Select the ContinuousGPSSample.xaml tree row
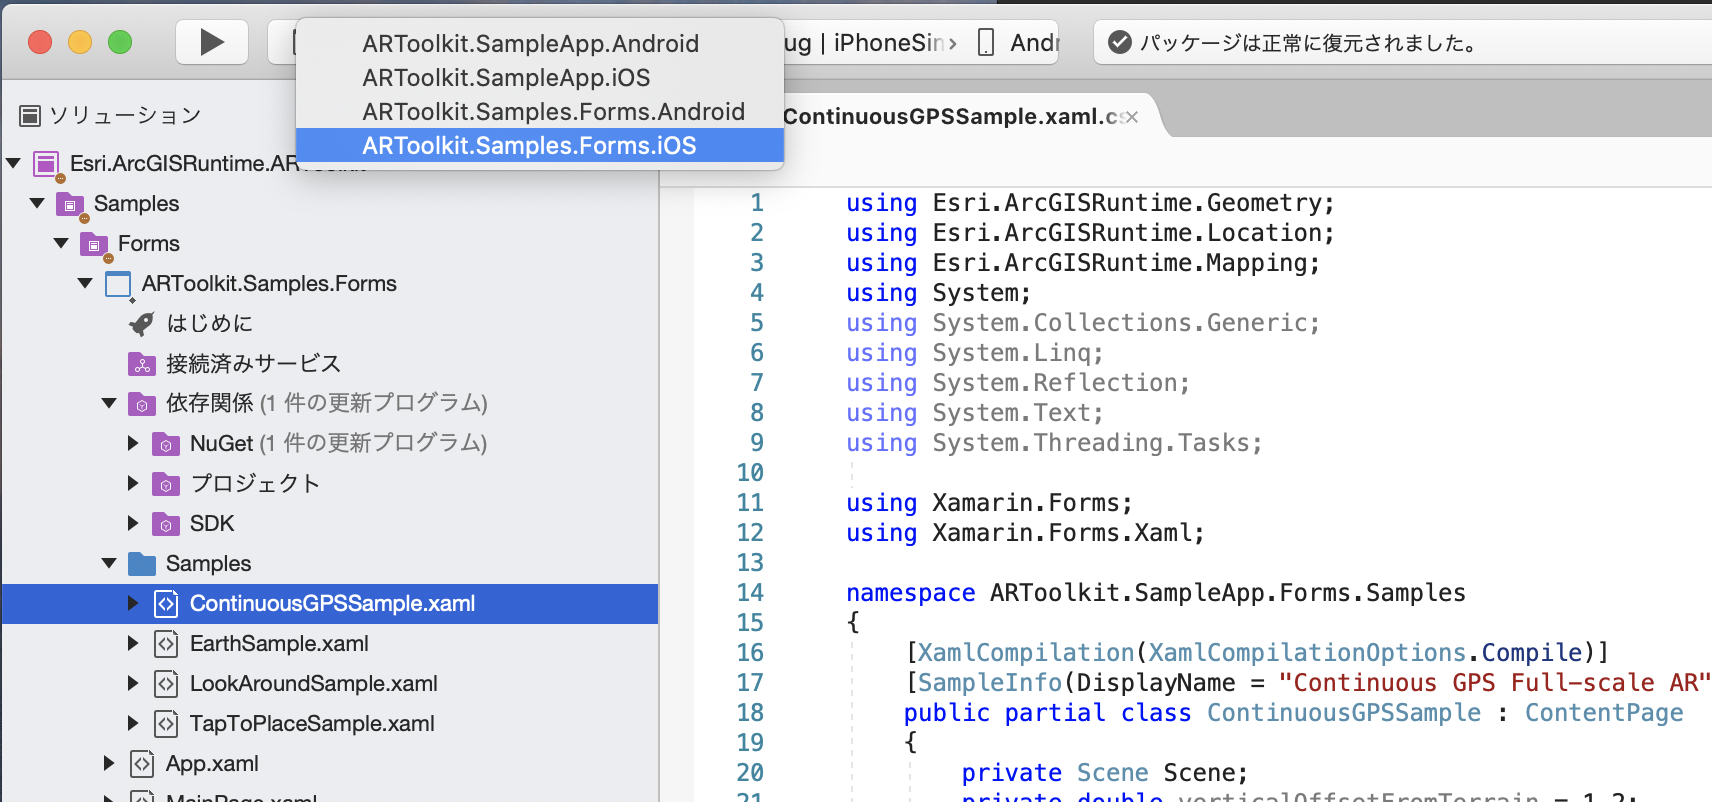The height and width of the screenshot is (802, 1712). coord(330,603)
